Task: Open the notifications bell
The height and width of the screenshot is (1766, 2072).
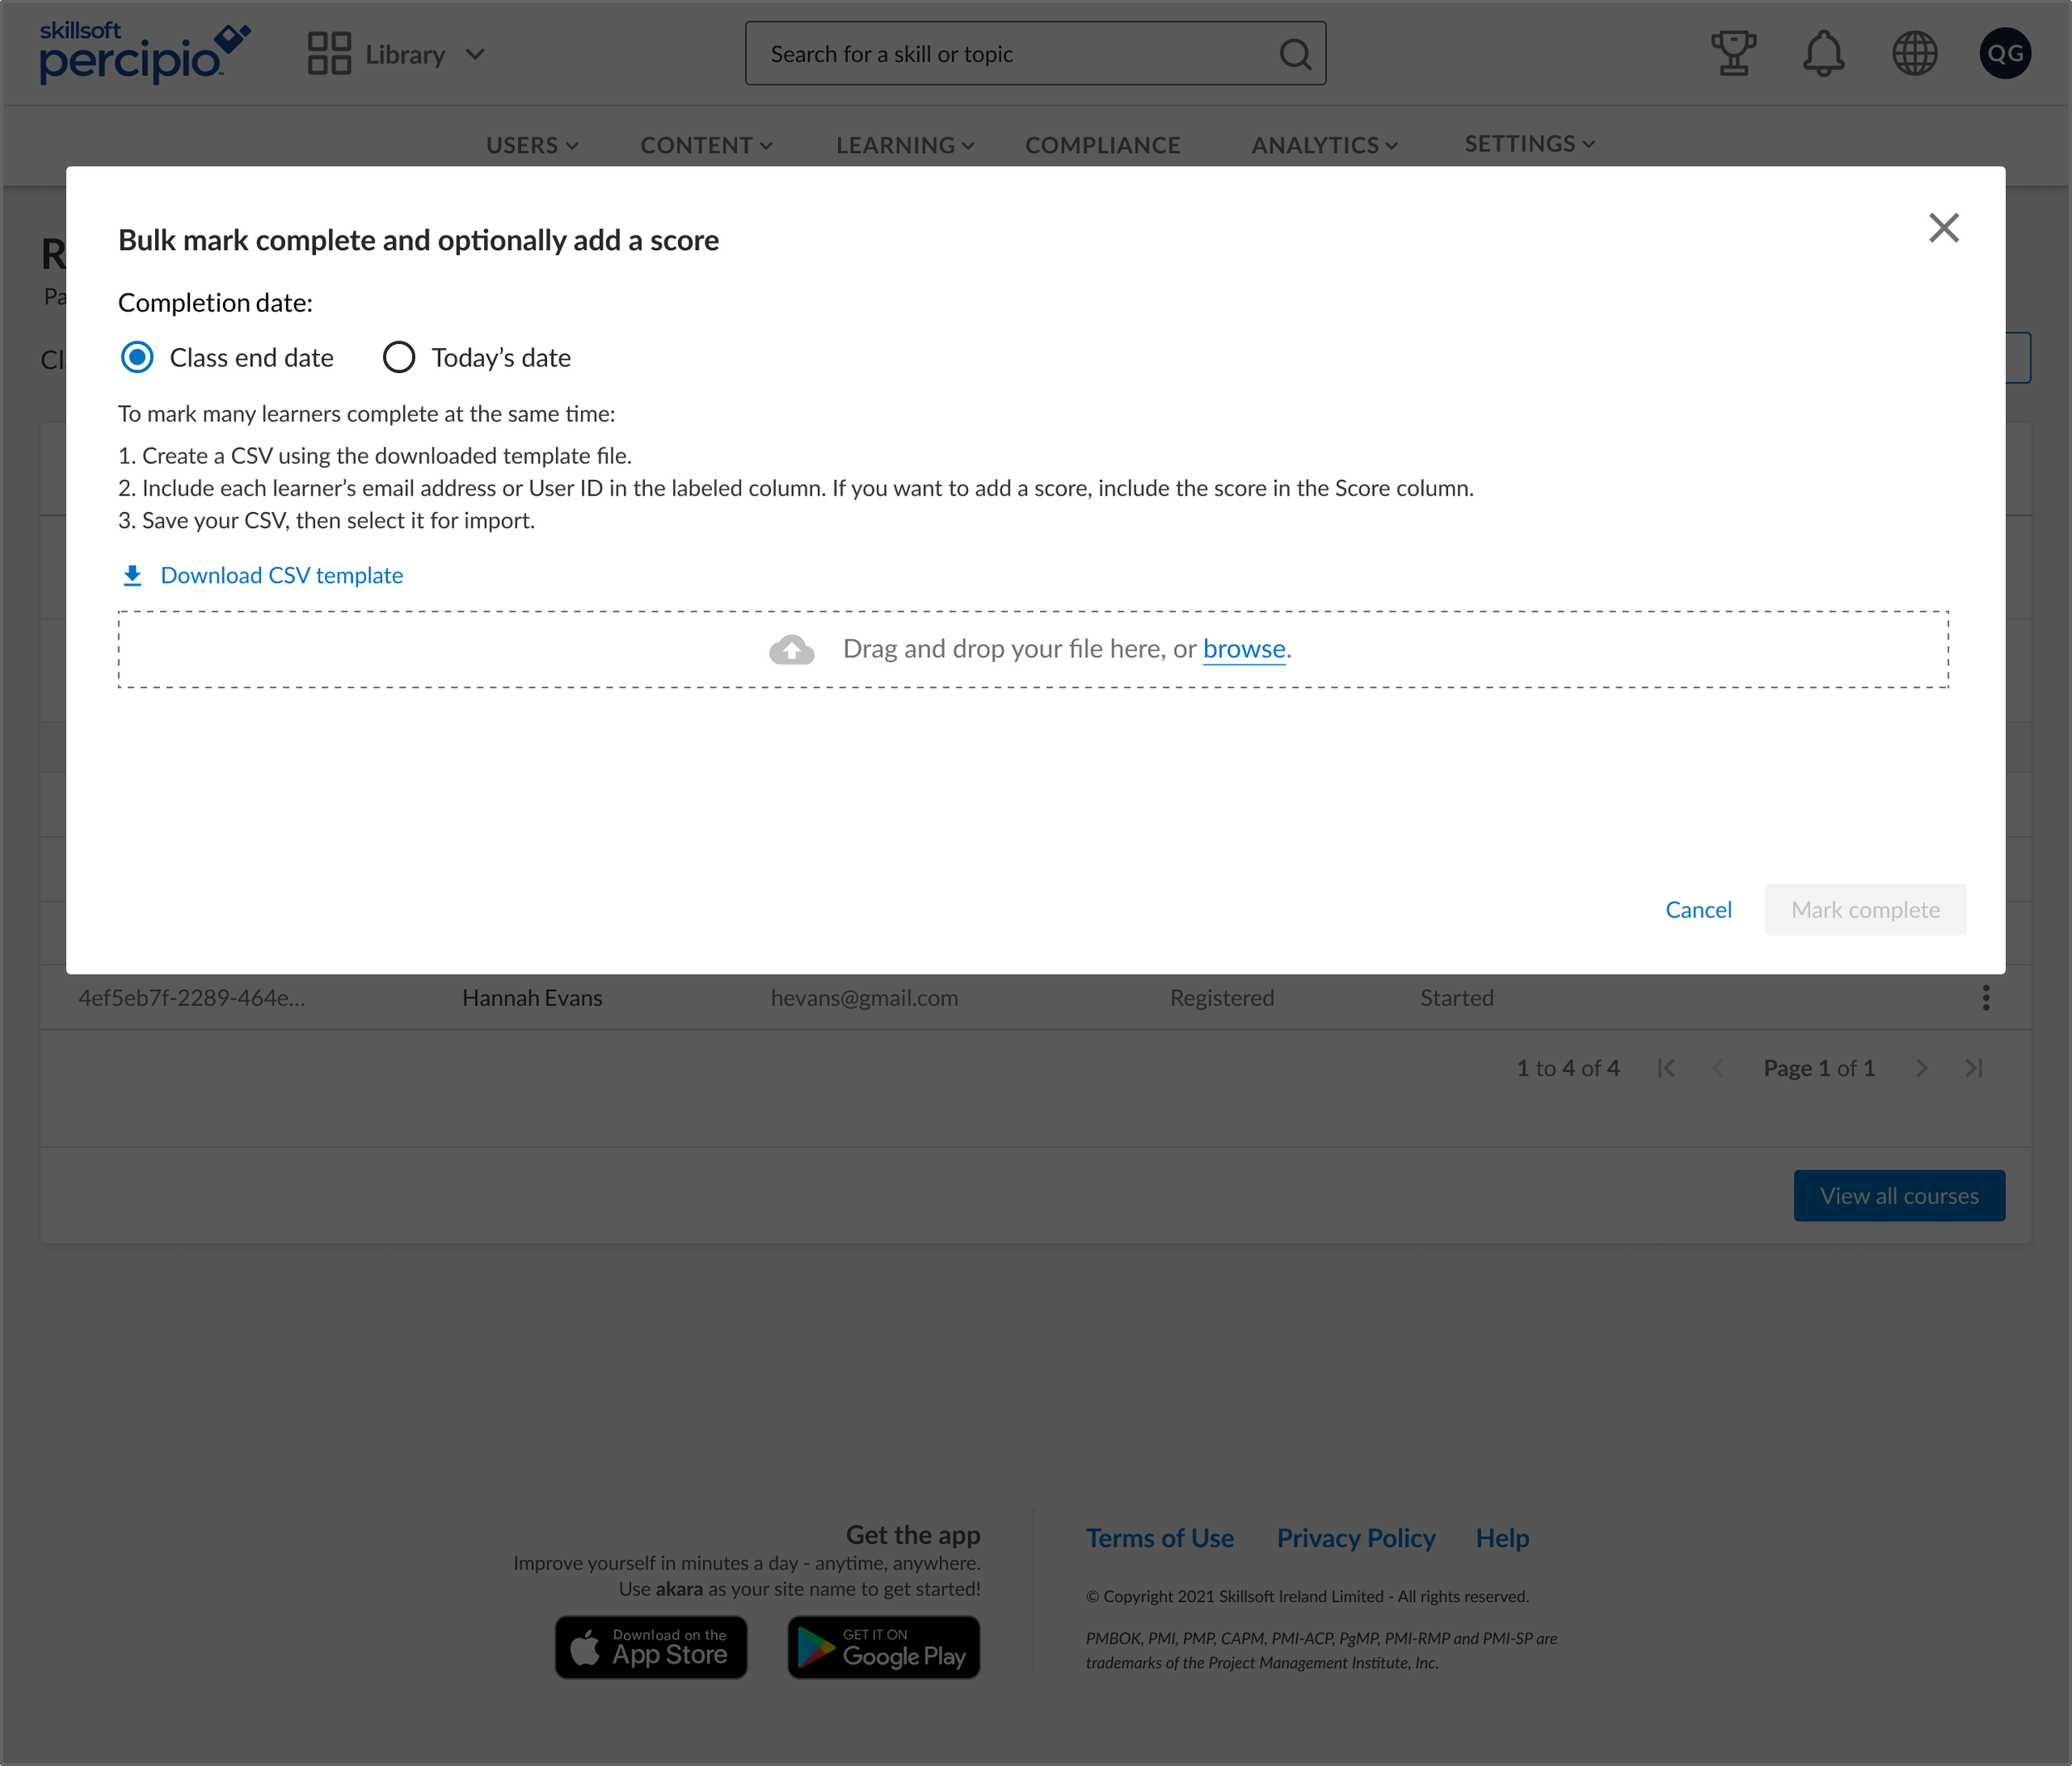Action: [1823, 54]
